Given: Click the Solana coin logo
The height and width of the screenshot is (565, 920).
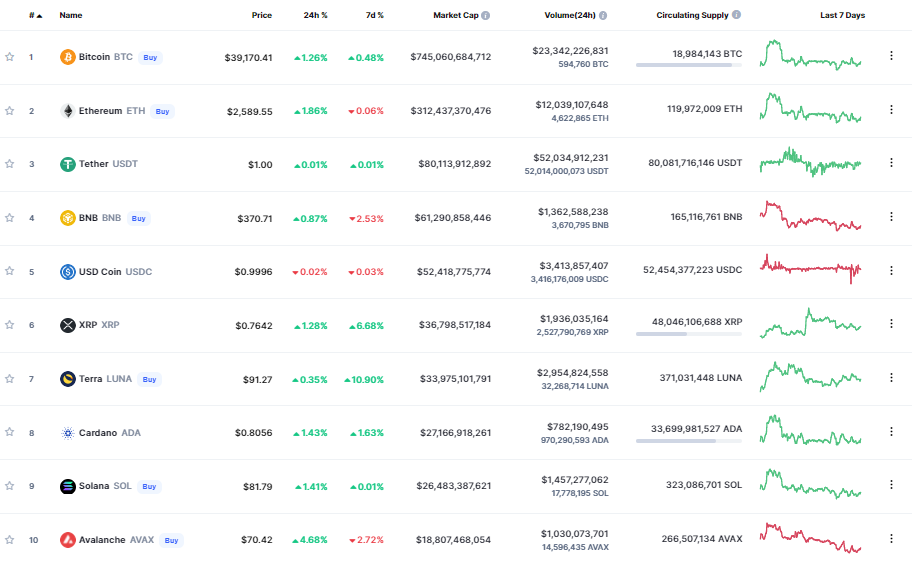Looking at the screenshot, I should tap(67, 486).
